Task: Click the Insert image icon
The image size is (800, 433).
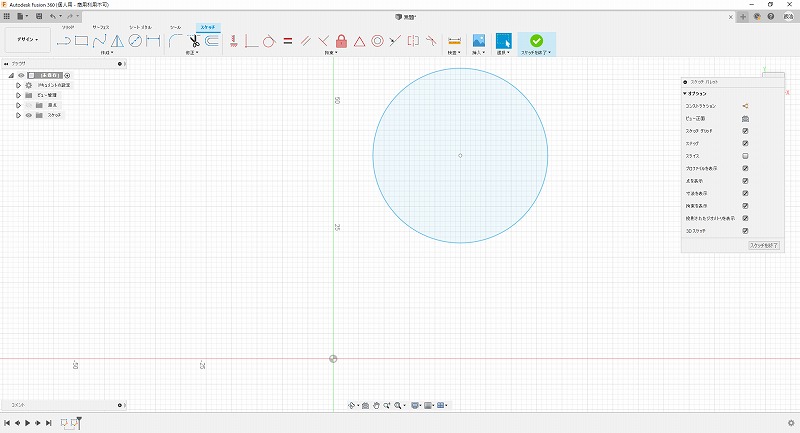Action: pos(479,41)
